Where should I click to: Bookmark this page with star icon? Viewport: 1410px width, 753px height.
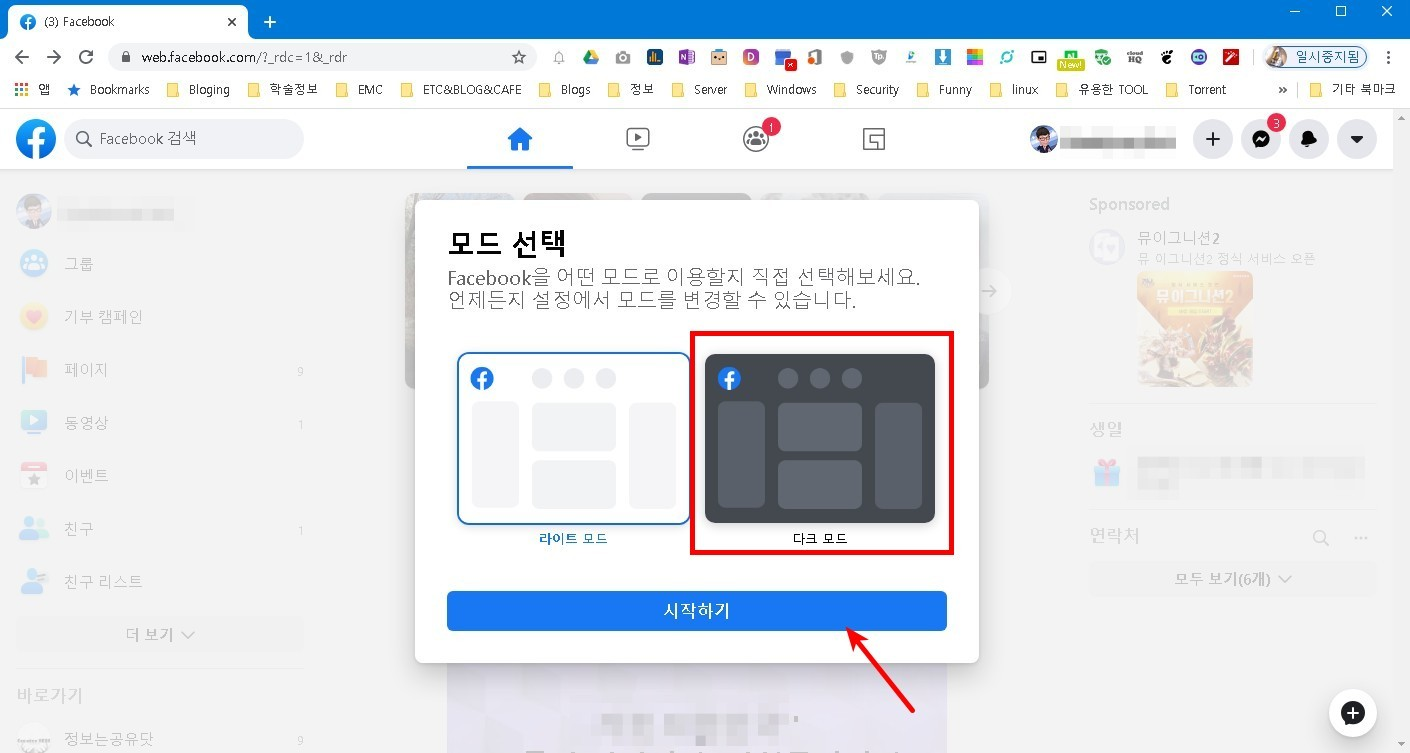[519, 57]
